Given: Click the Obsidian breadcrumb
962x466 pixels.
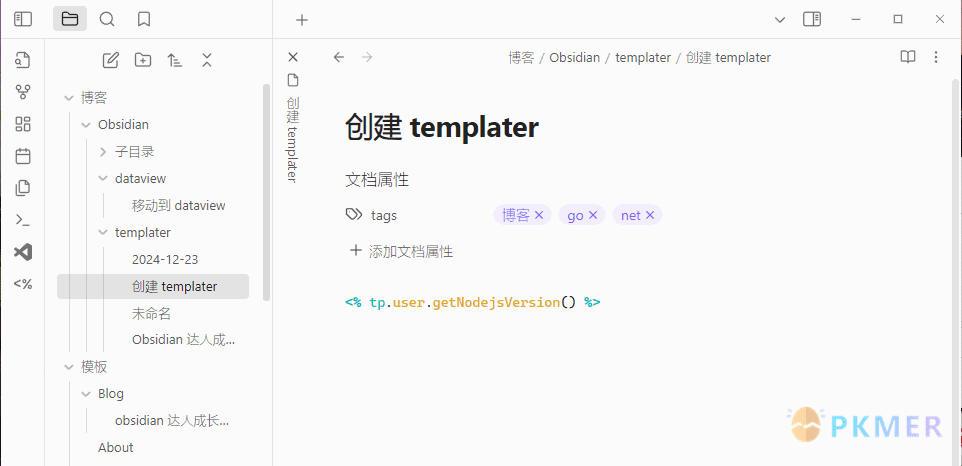Looking at the screenshot, I should 574,58.
